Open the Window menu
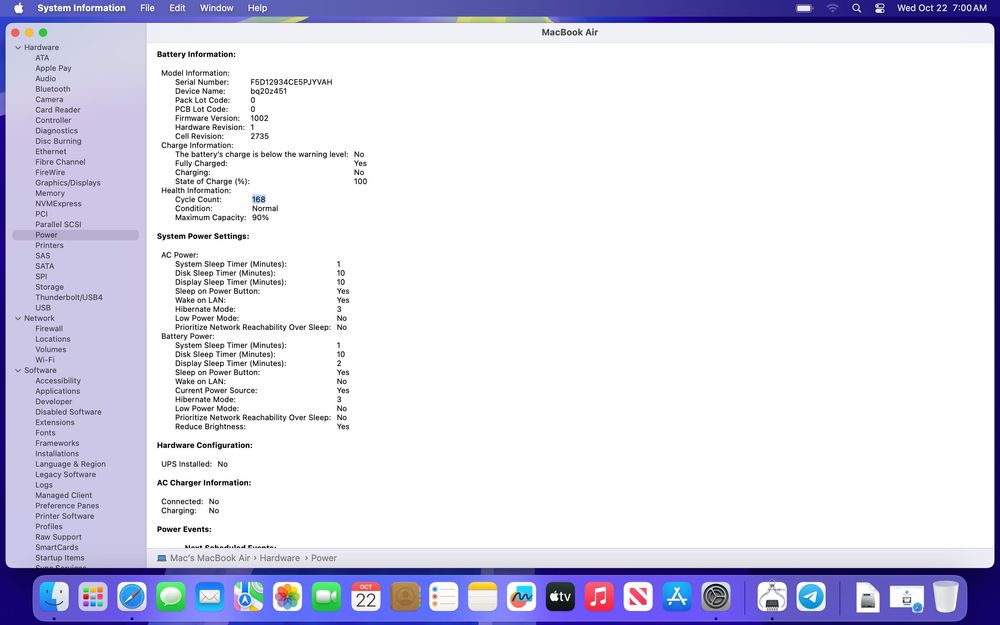Image resolution: width=1000 pixels, height=625 pixels. [x=216, y=8]
